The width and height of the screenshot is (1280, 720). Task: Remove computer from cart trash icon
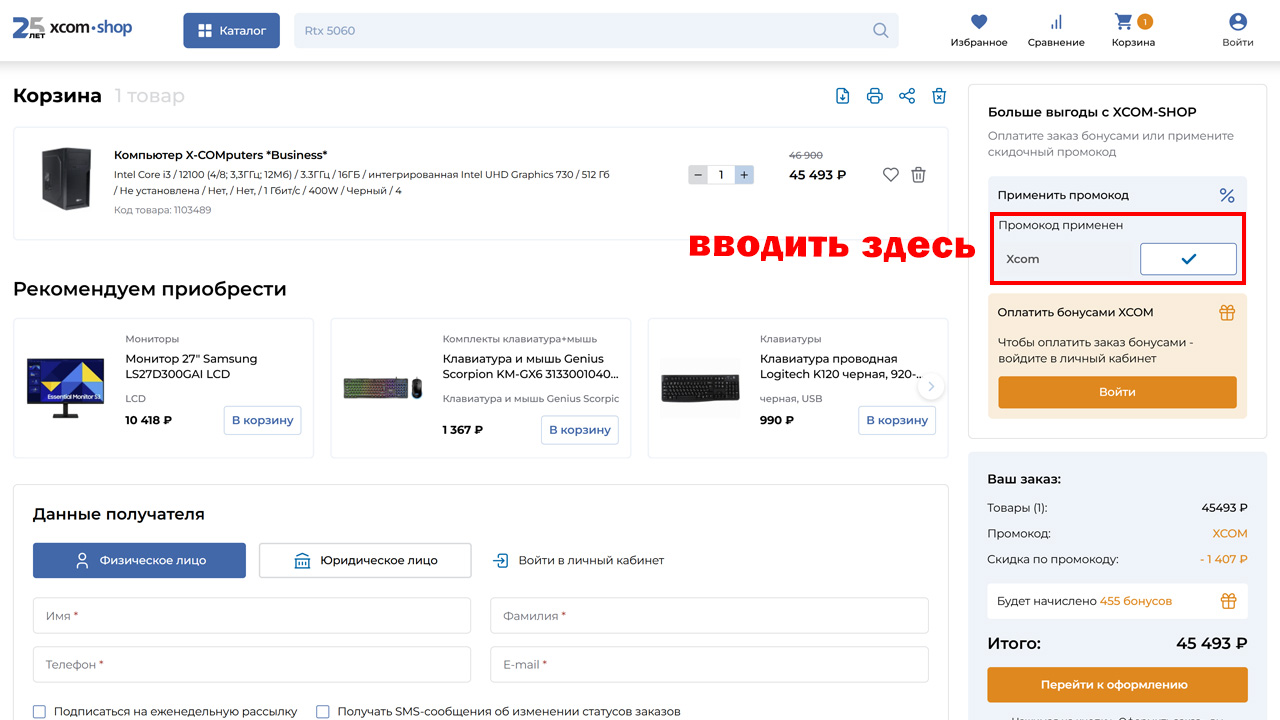tap(918, 175)
